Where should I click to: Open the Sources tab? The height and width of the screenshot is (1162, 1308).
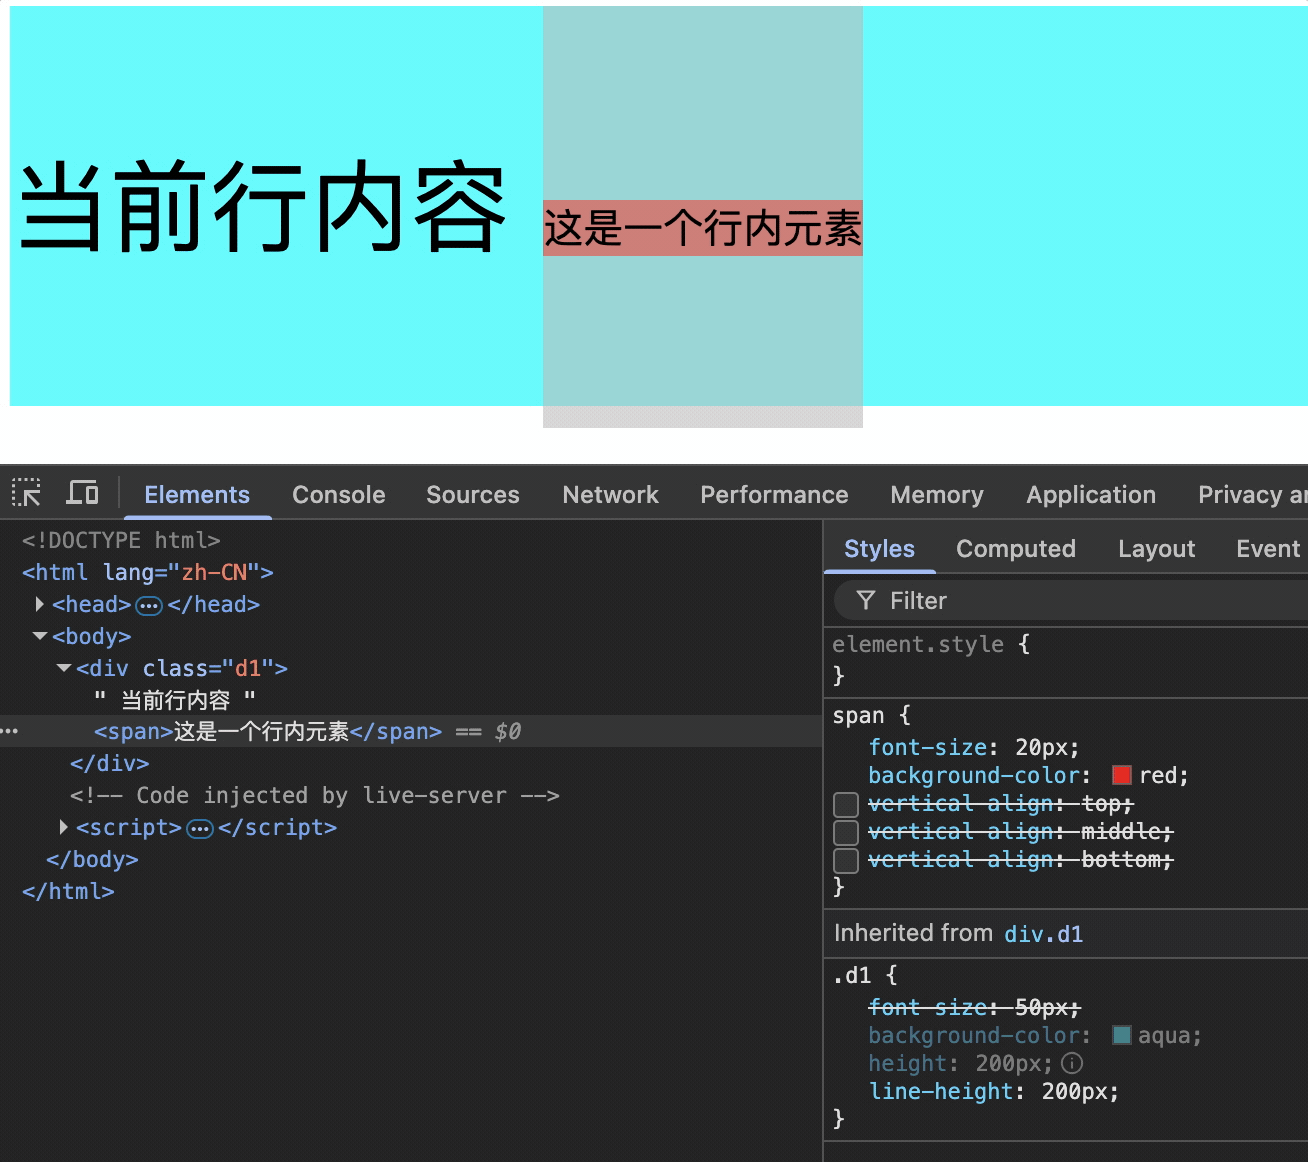pyautogui.click(x=473, y=494)
